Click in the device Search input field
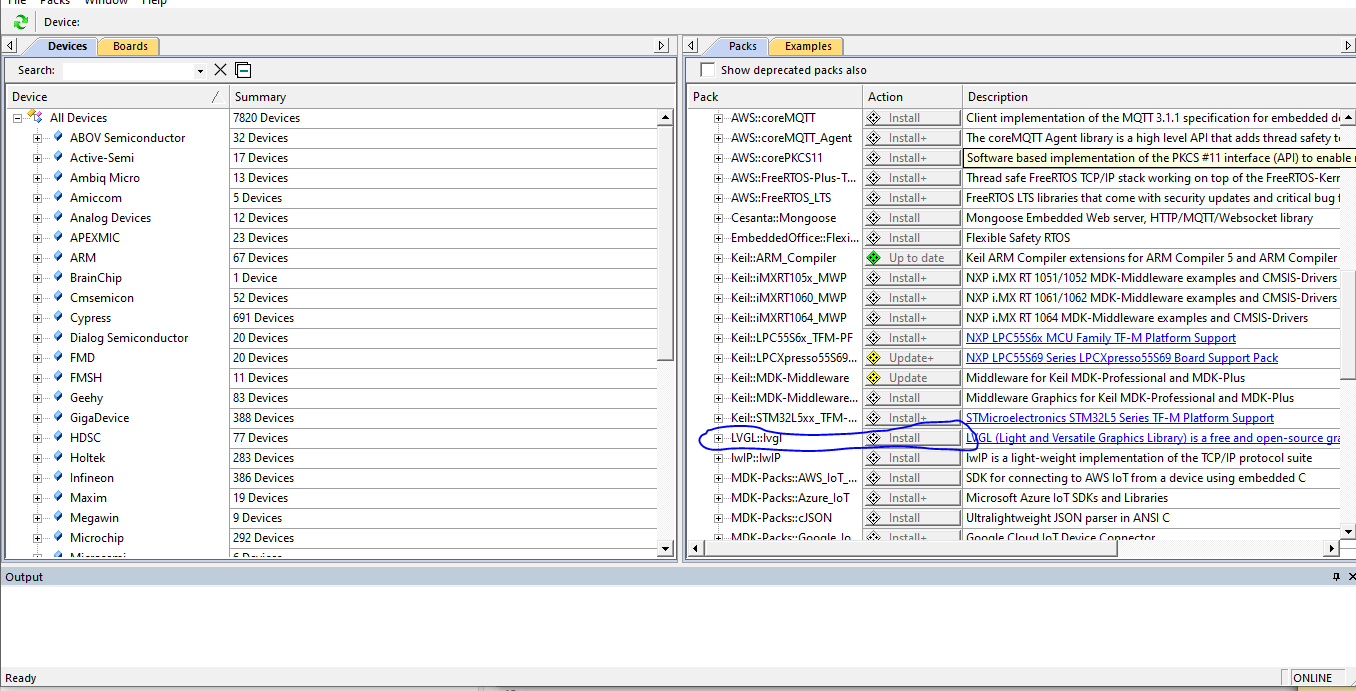Screen dimensions: 1356x691 pos(128,70)
